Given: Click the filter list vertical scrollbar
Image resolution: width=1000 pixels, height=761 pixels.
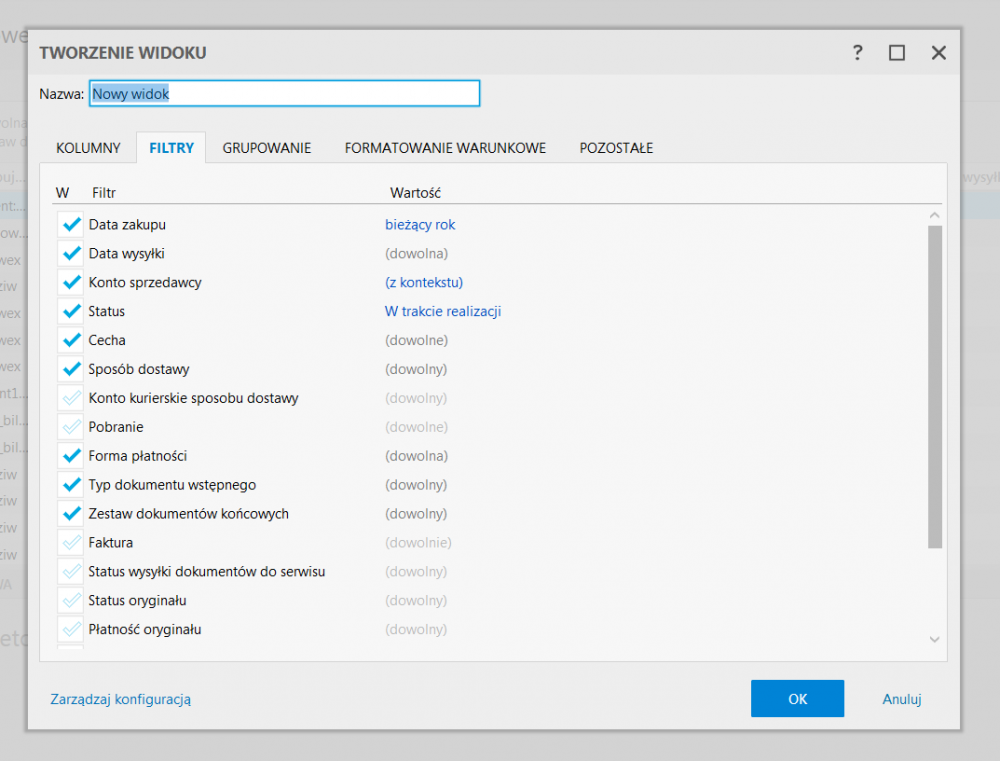Looking at the screenshot, I should pos(935,386).
